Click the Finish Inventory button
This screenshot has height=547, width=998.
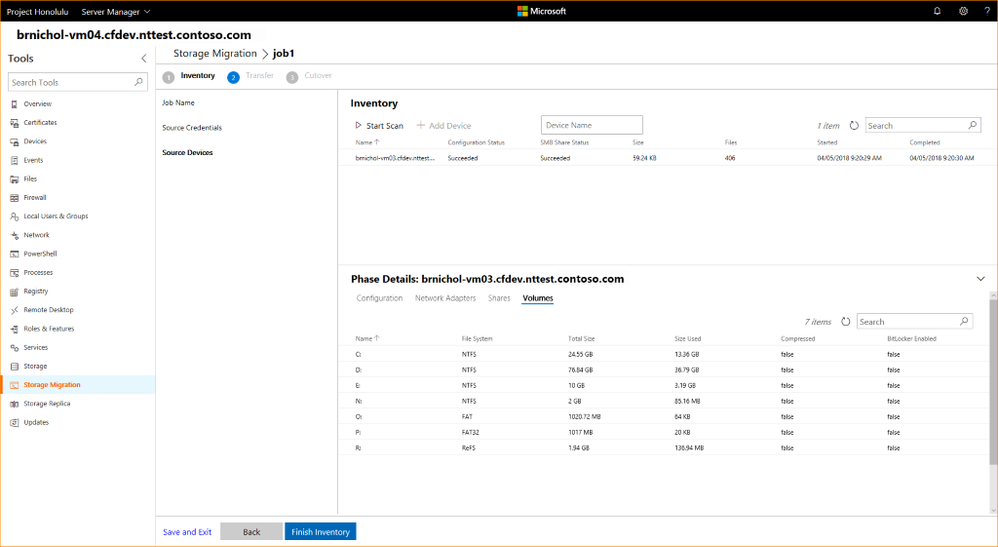tap(320, 532)
